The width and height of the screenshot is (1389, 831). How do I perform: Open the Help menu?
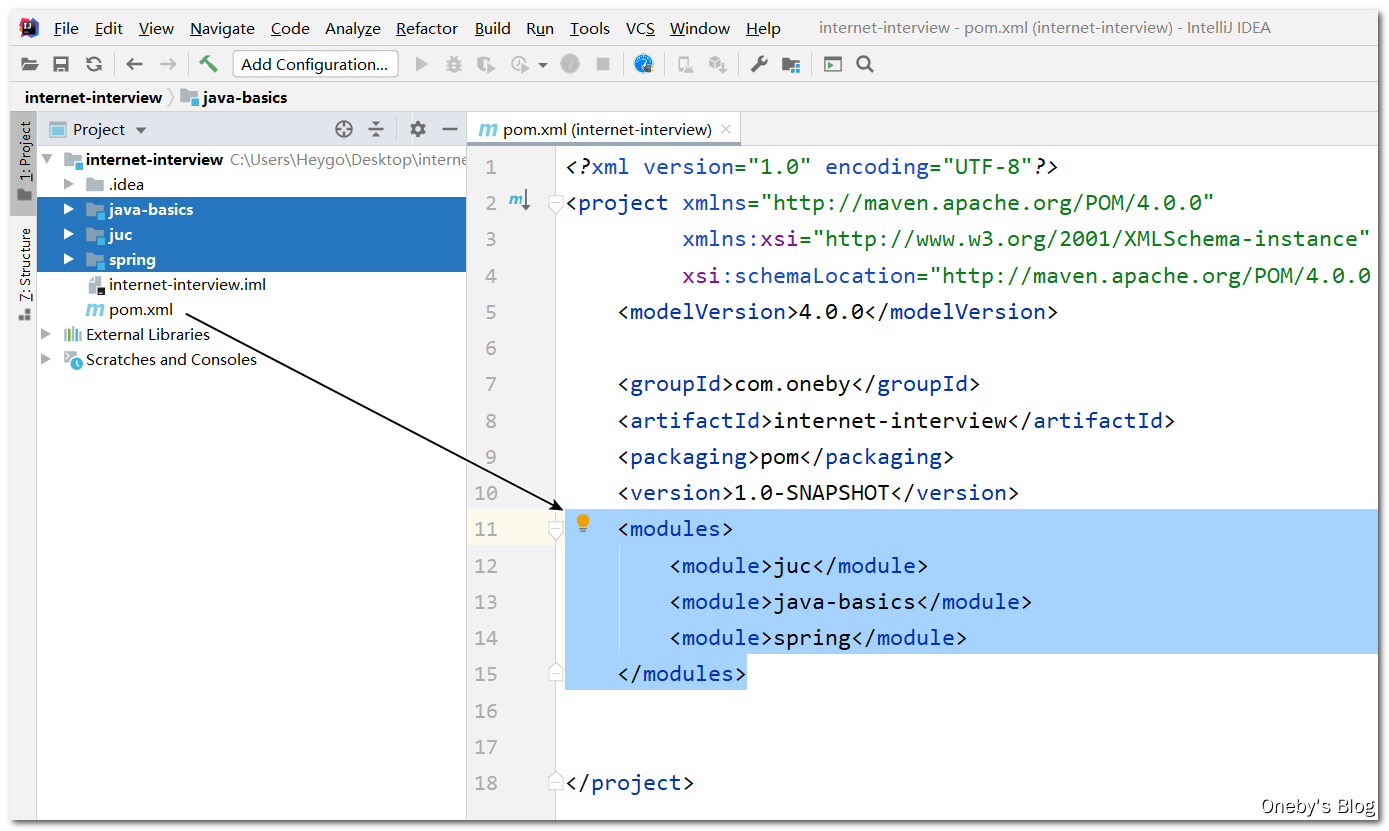(763, 28)
